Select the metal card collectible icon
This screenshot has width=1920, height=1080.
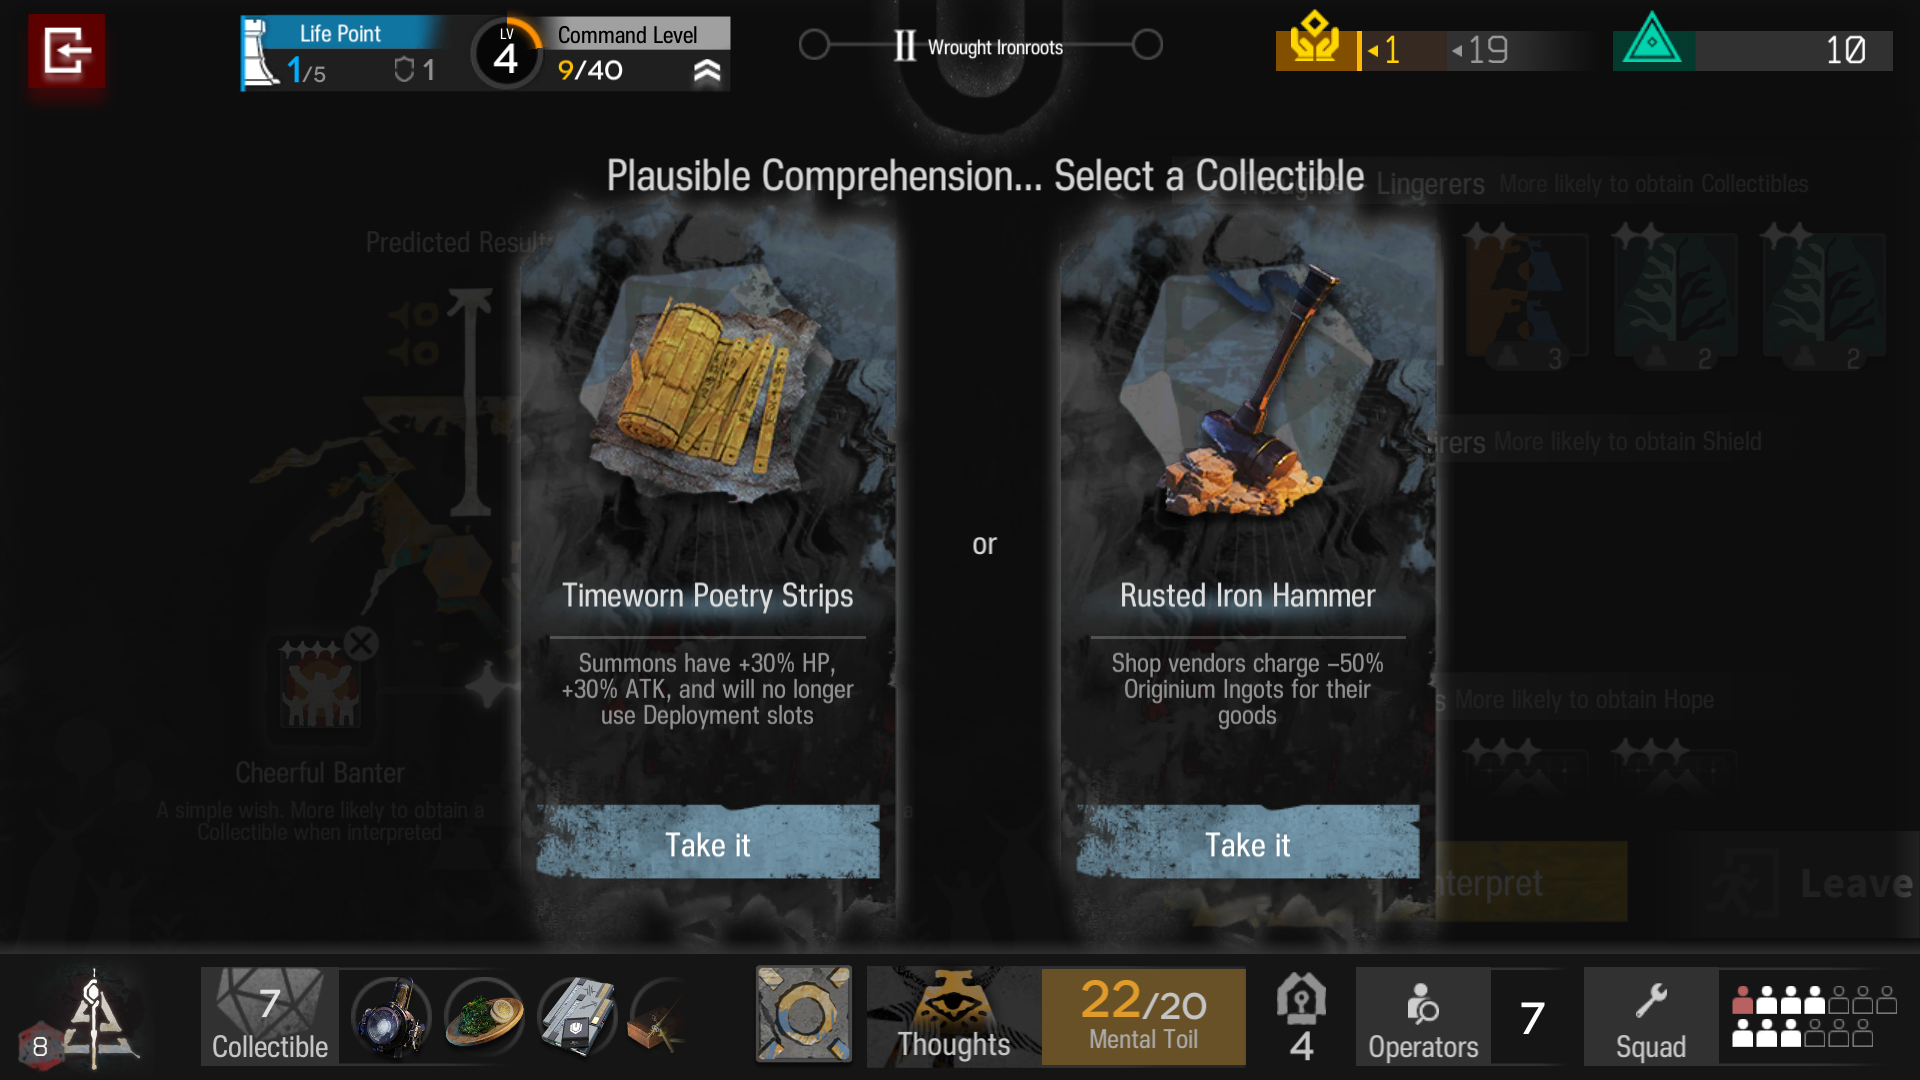click(x=577, y=1017)
